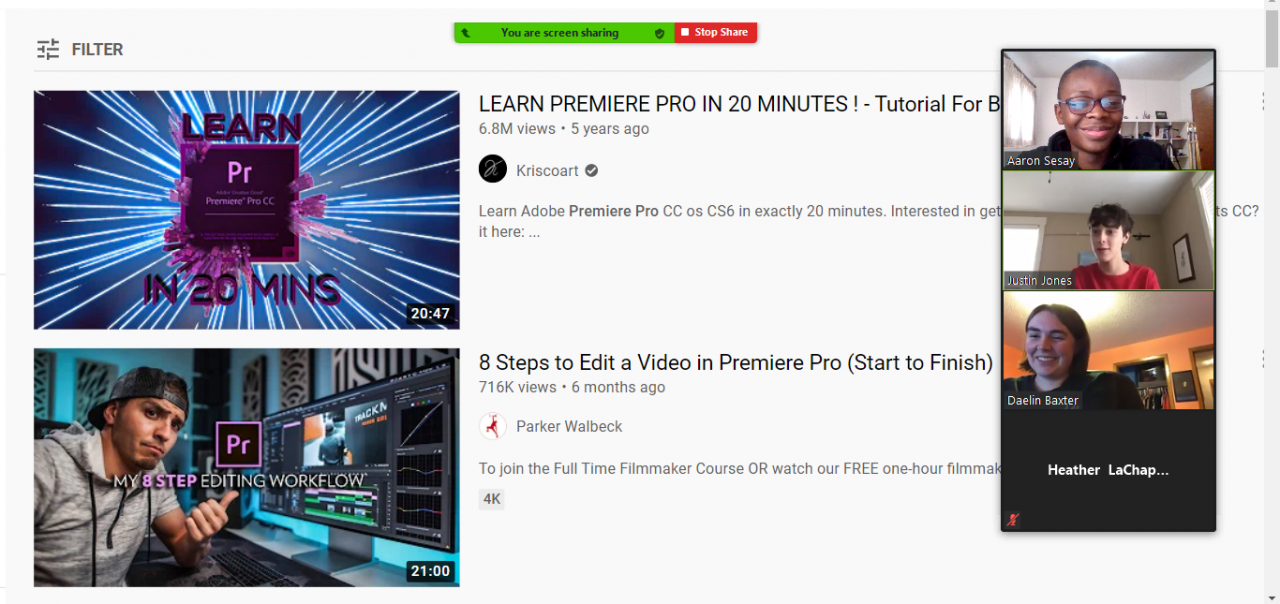Click the Kriscoart channel avatar
Viewport: 1280px width, 604px height.
pos(492,169)
